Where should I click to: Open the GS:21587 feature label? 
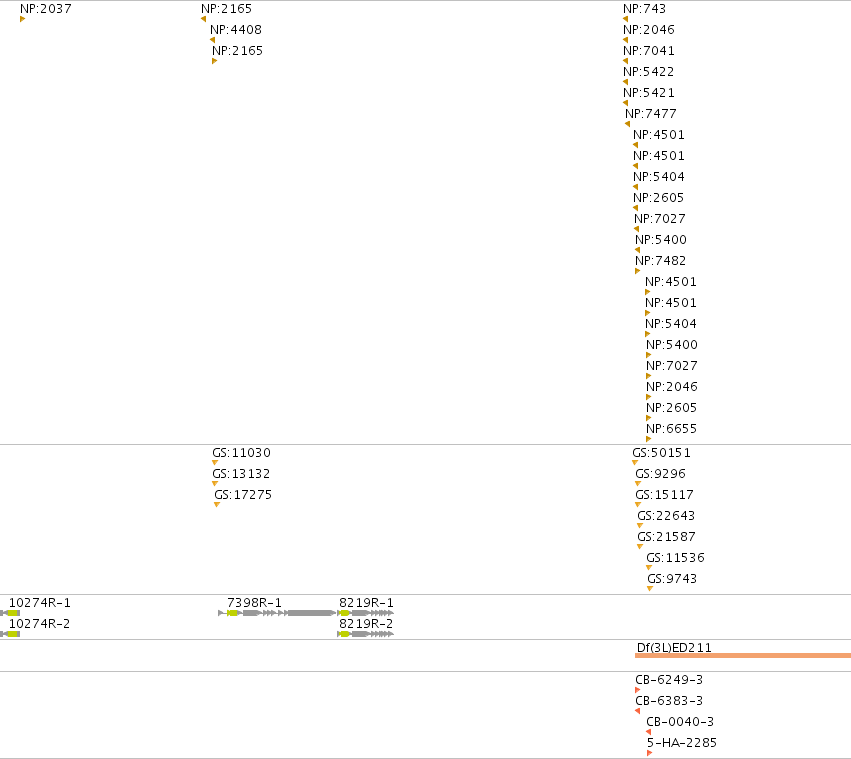666,537
